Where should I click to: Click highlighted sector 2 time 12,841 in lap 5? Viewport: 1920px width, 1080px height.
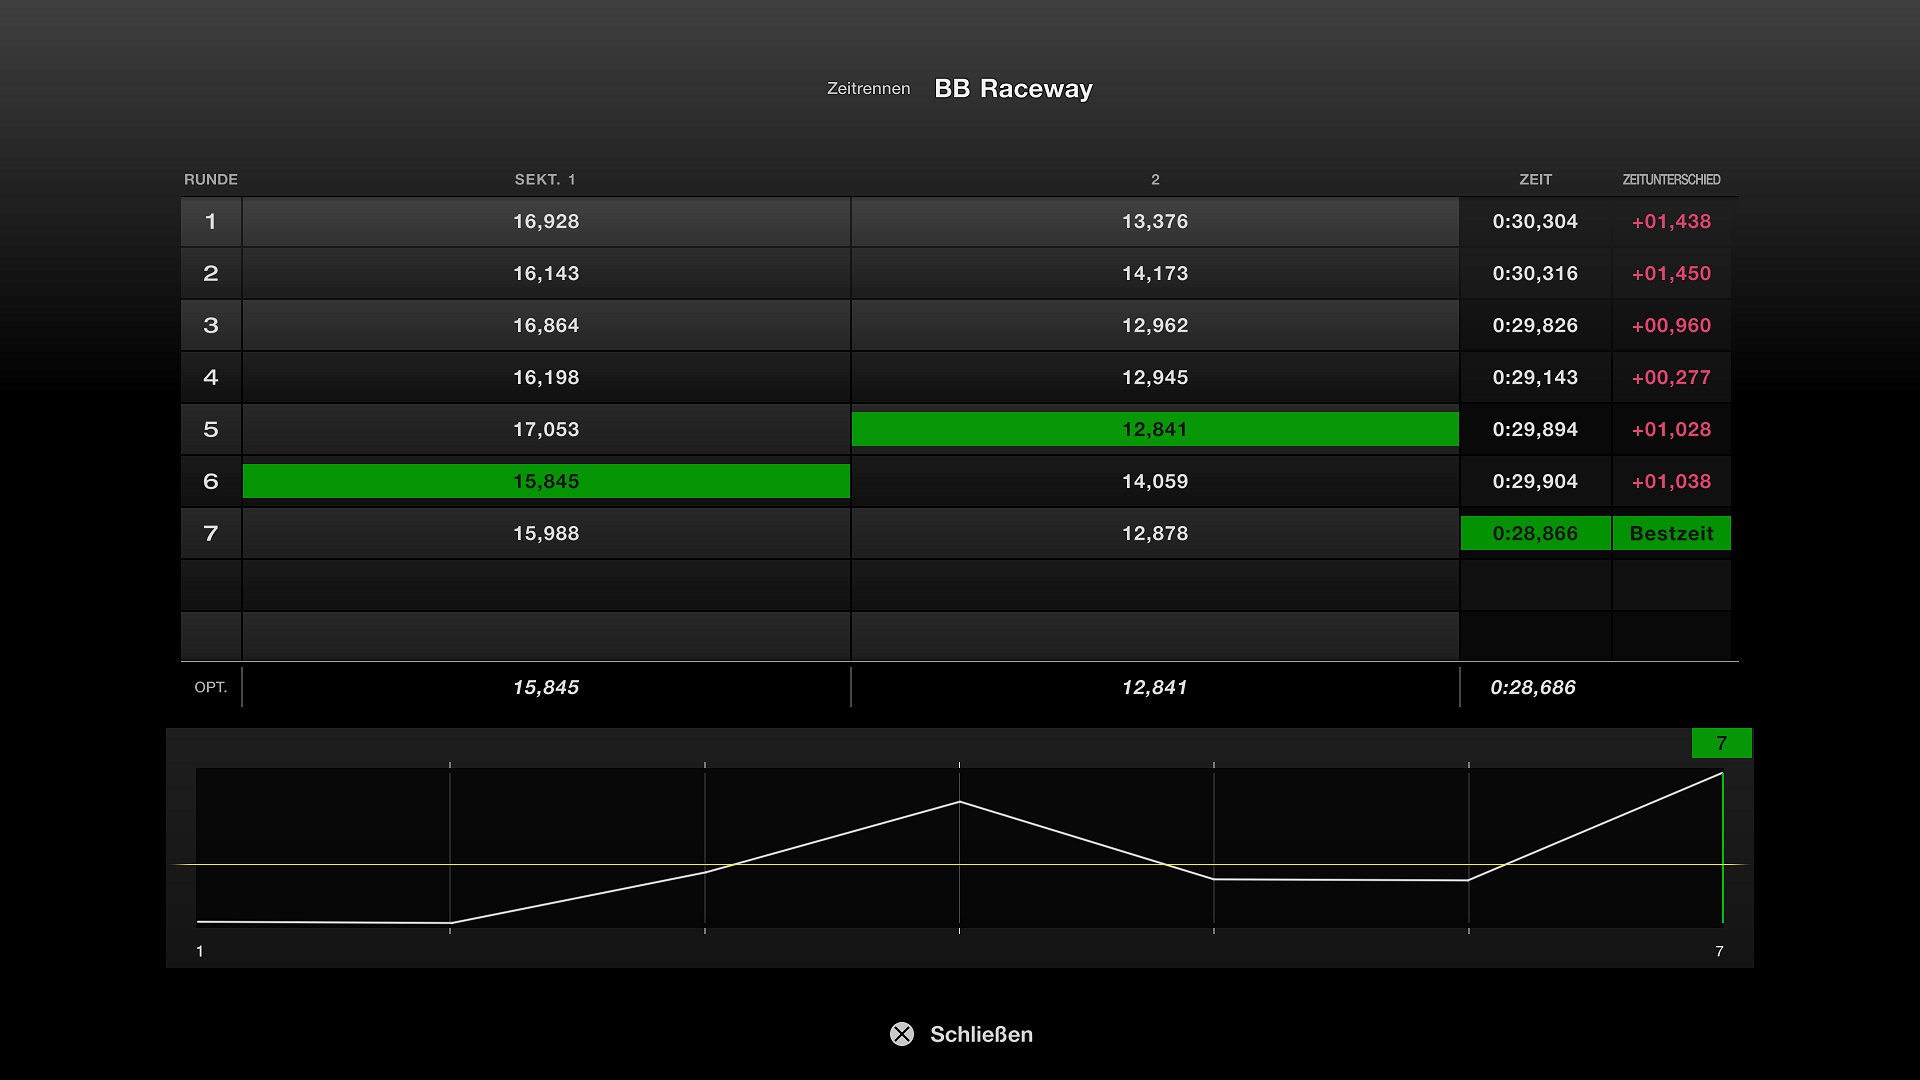(x=1155, y=429)
